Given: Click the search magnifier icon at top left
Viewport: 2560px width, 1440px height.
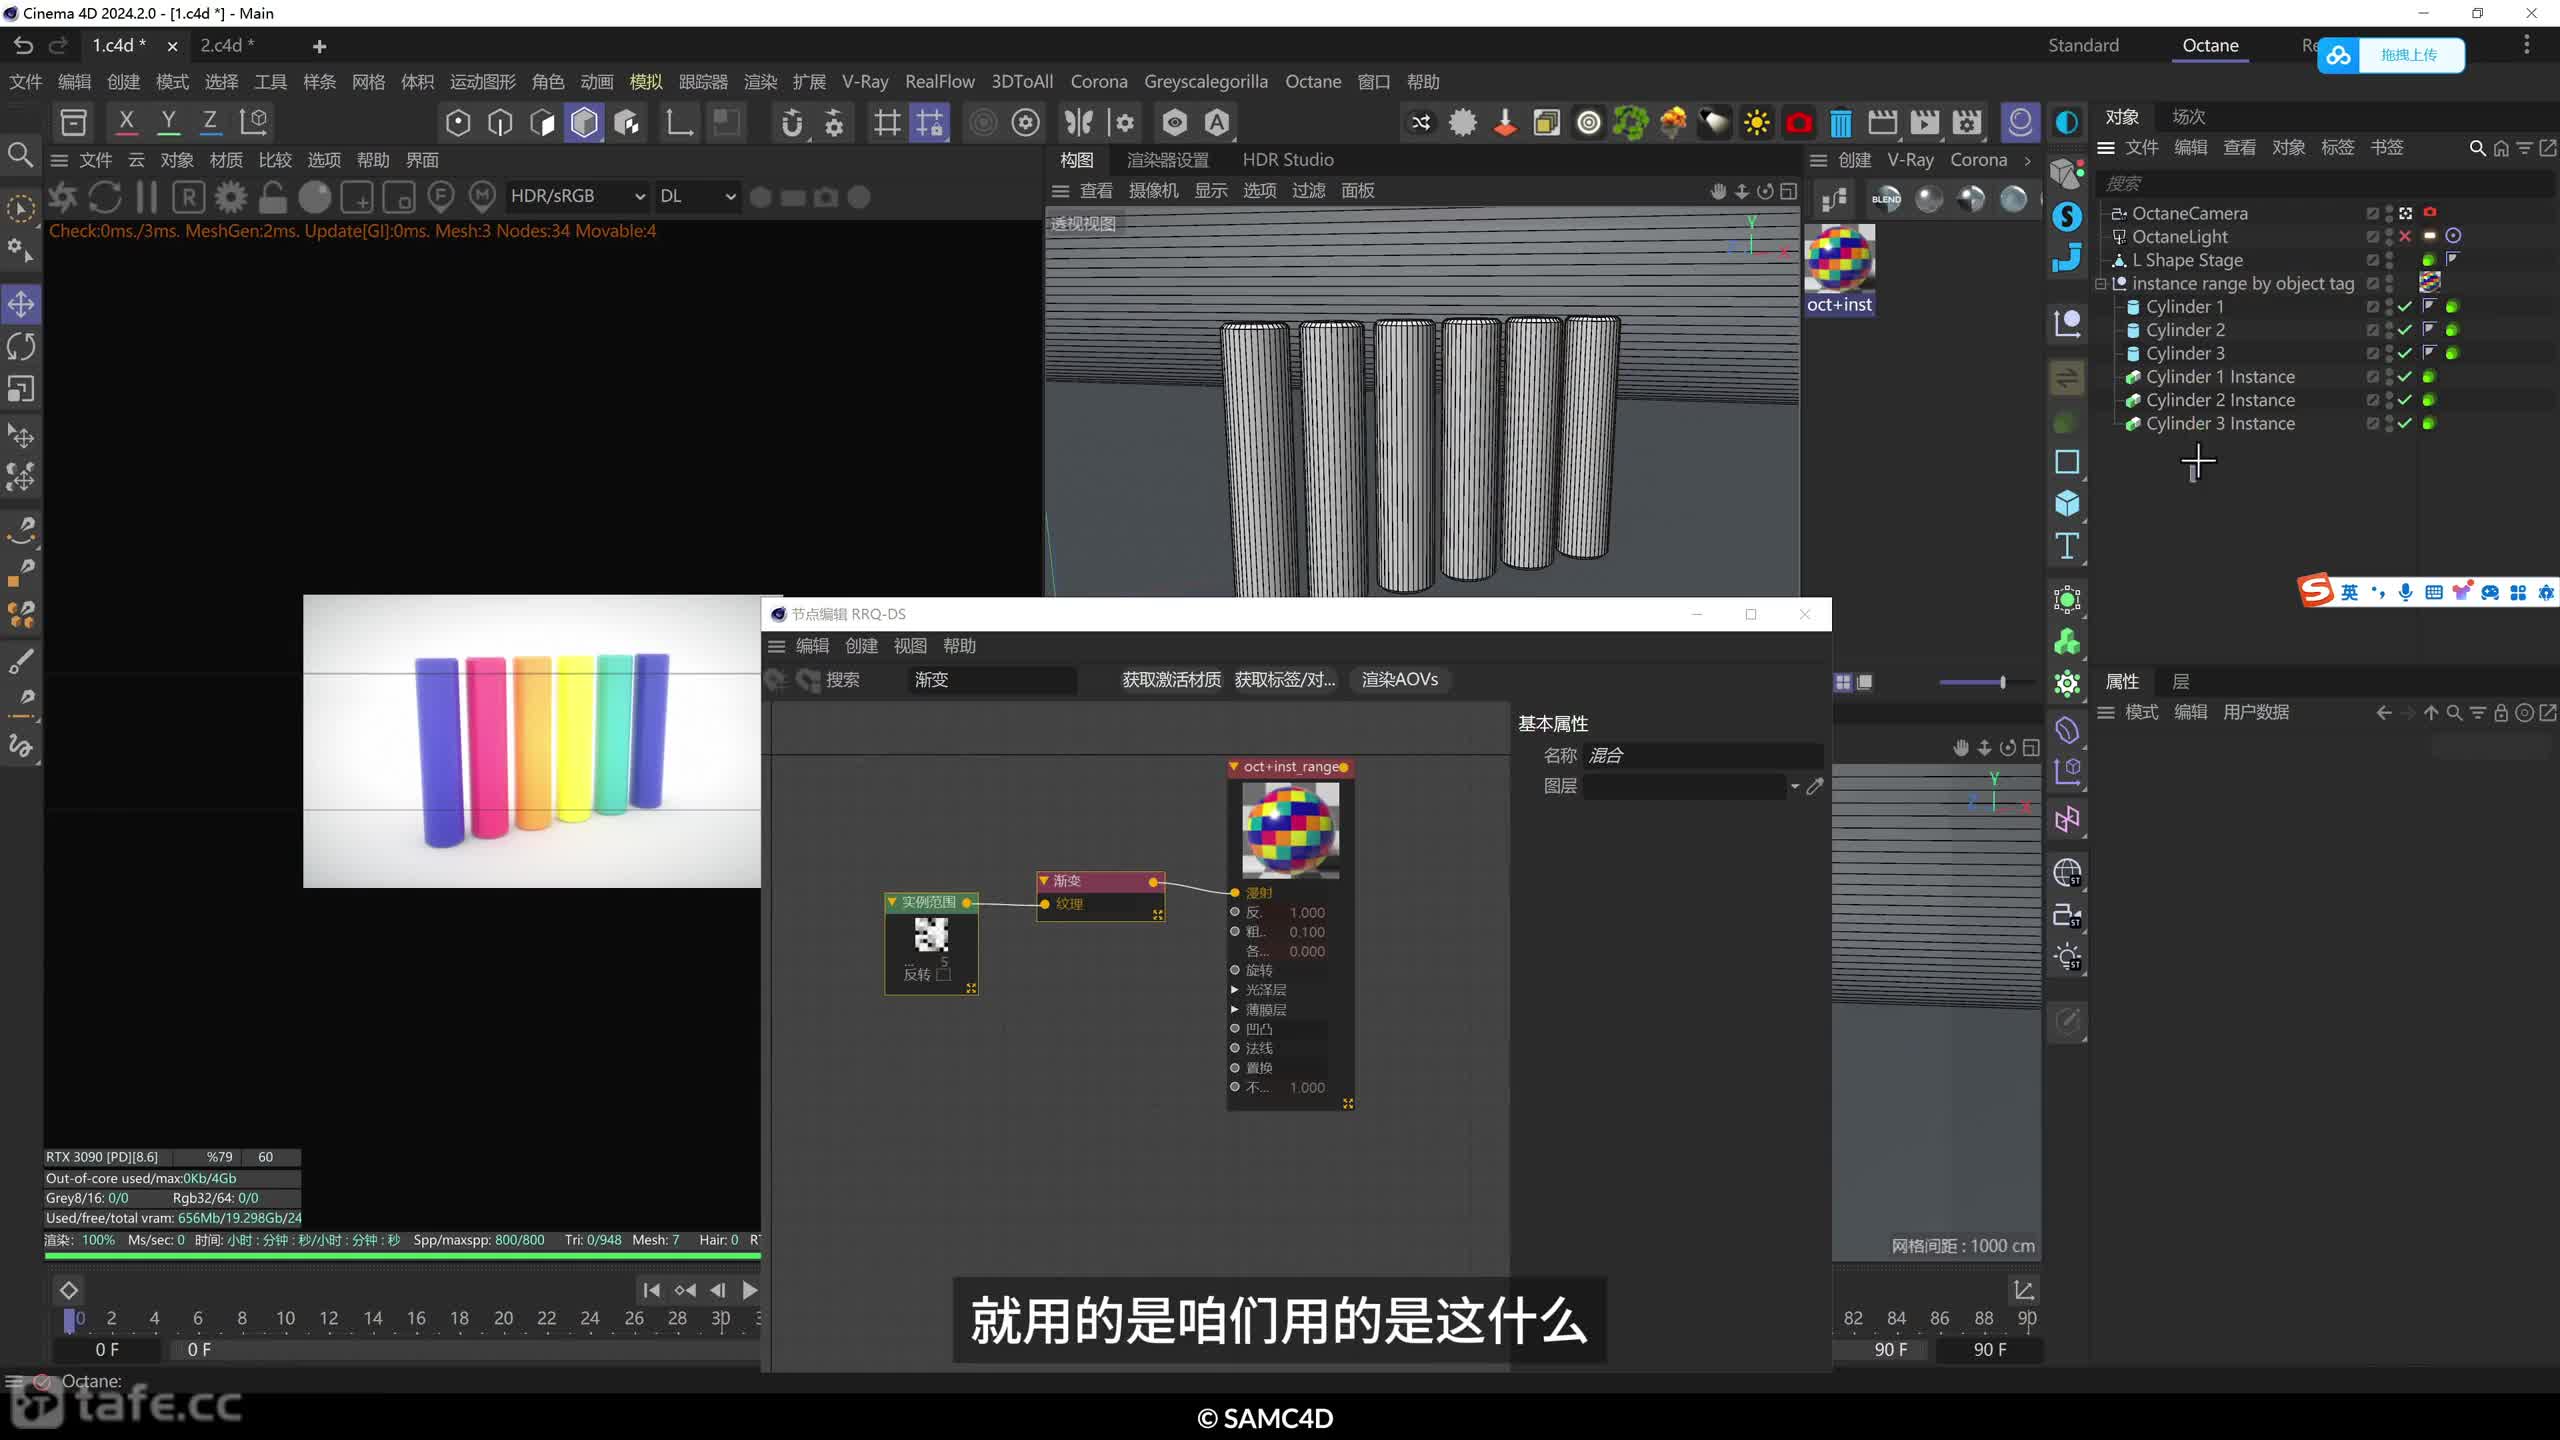Looking at the screenshot, I should (x=20, y=154).
